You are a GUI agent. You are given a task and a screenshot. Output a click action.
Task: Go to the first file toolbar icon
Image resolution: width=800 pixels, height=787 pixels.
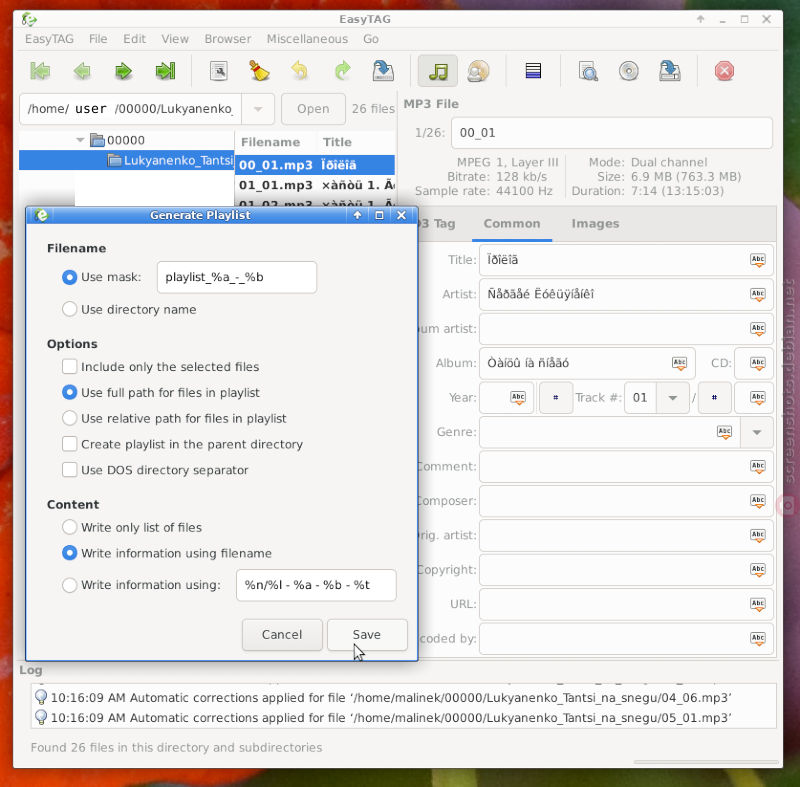(x=40, y=71)
